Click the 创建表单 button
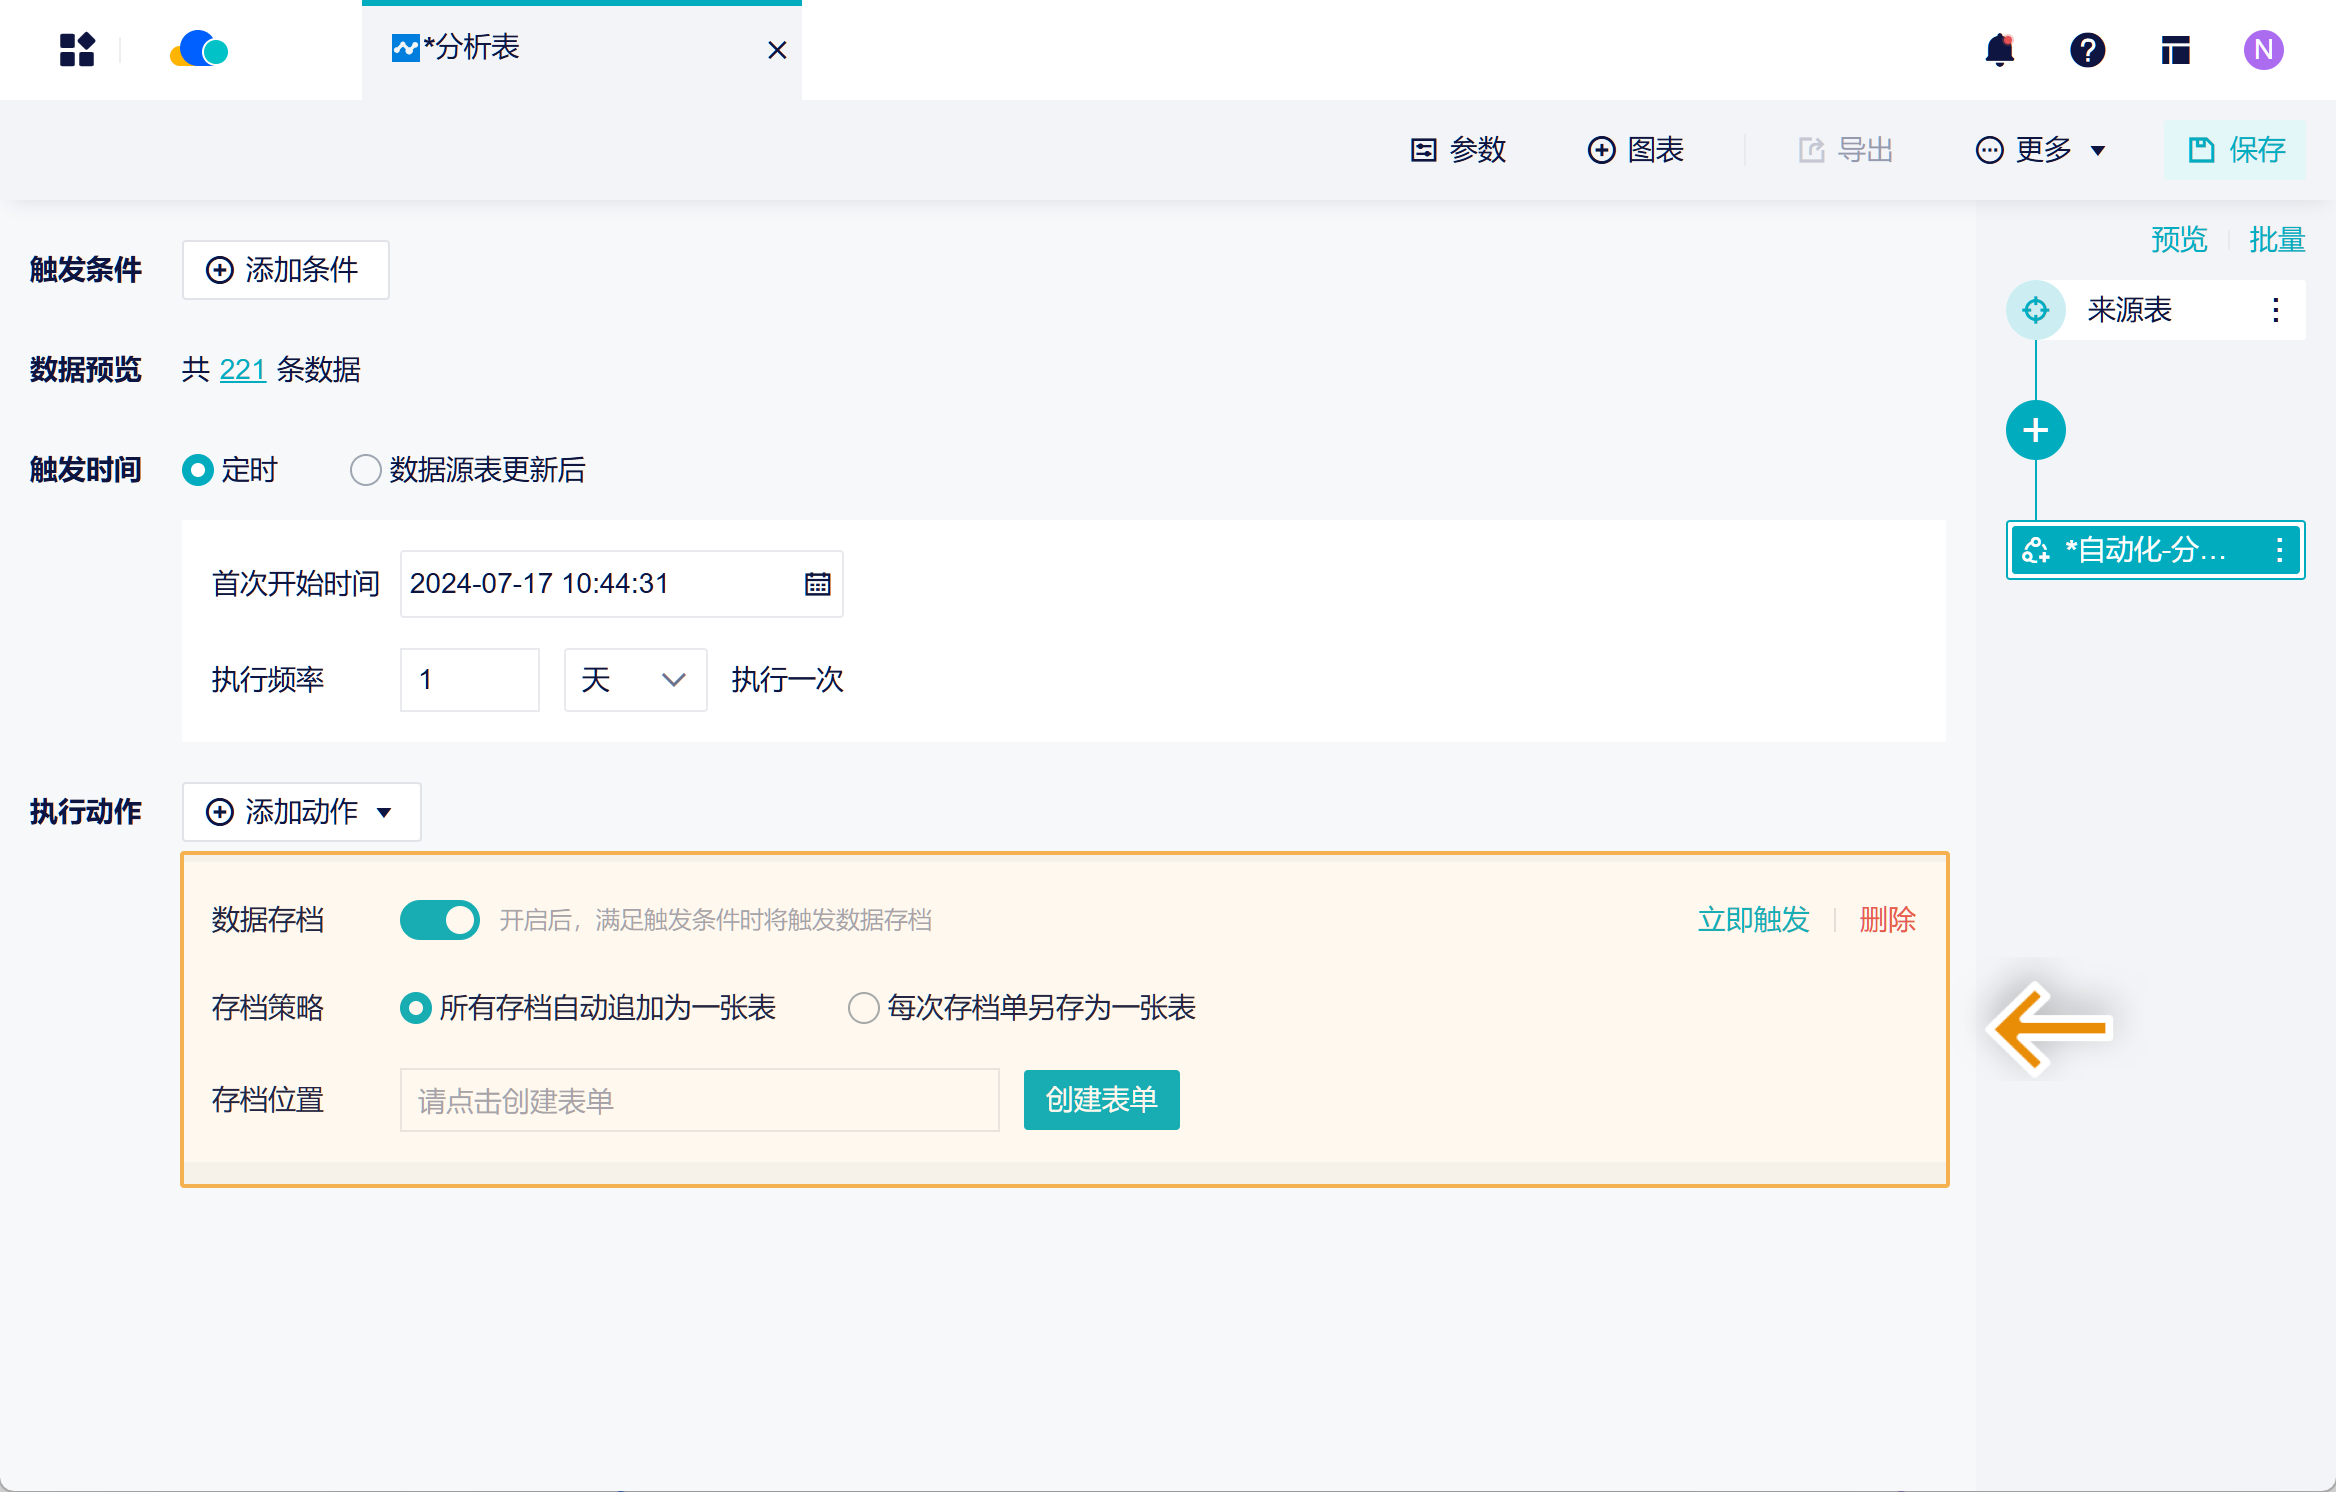 coord(1101,1100)
